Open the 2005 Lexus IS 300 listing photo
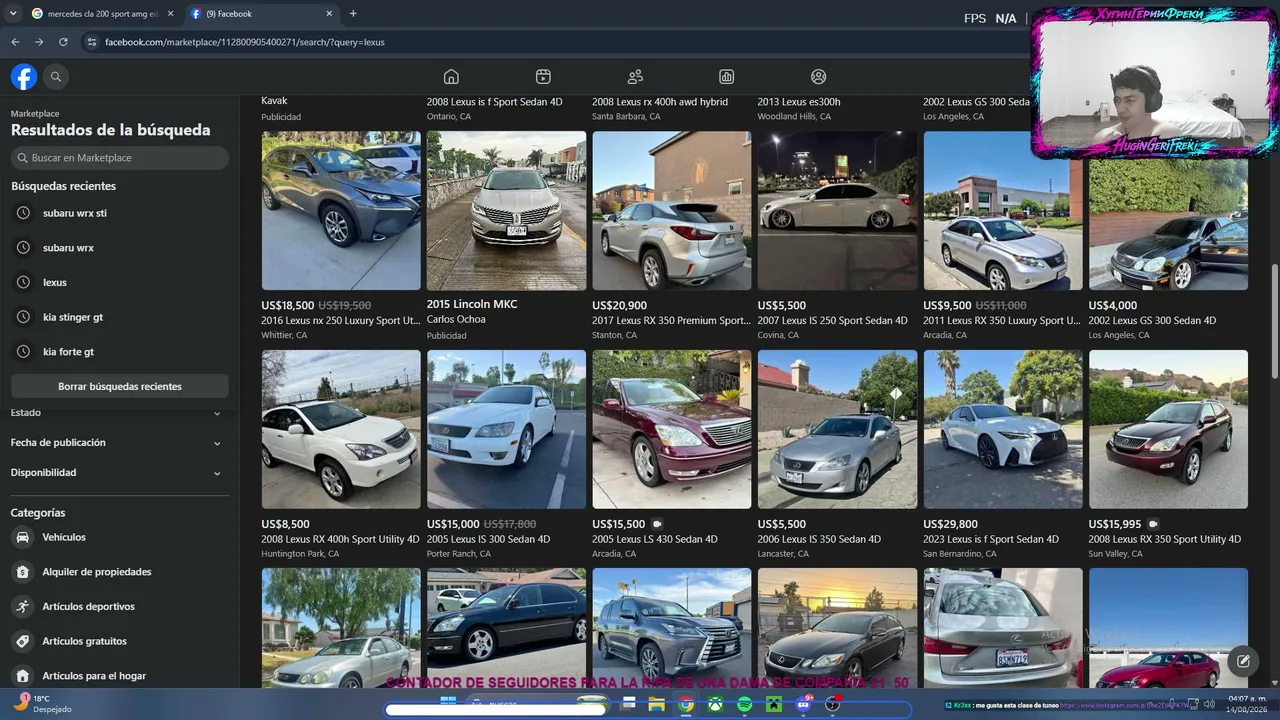1280x720 pixels. pos(506,429)
